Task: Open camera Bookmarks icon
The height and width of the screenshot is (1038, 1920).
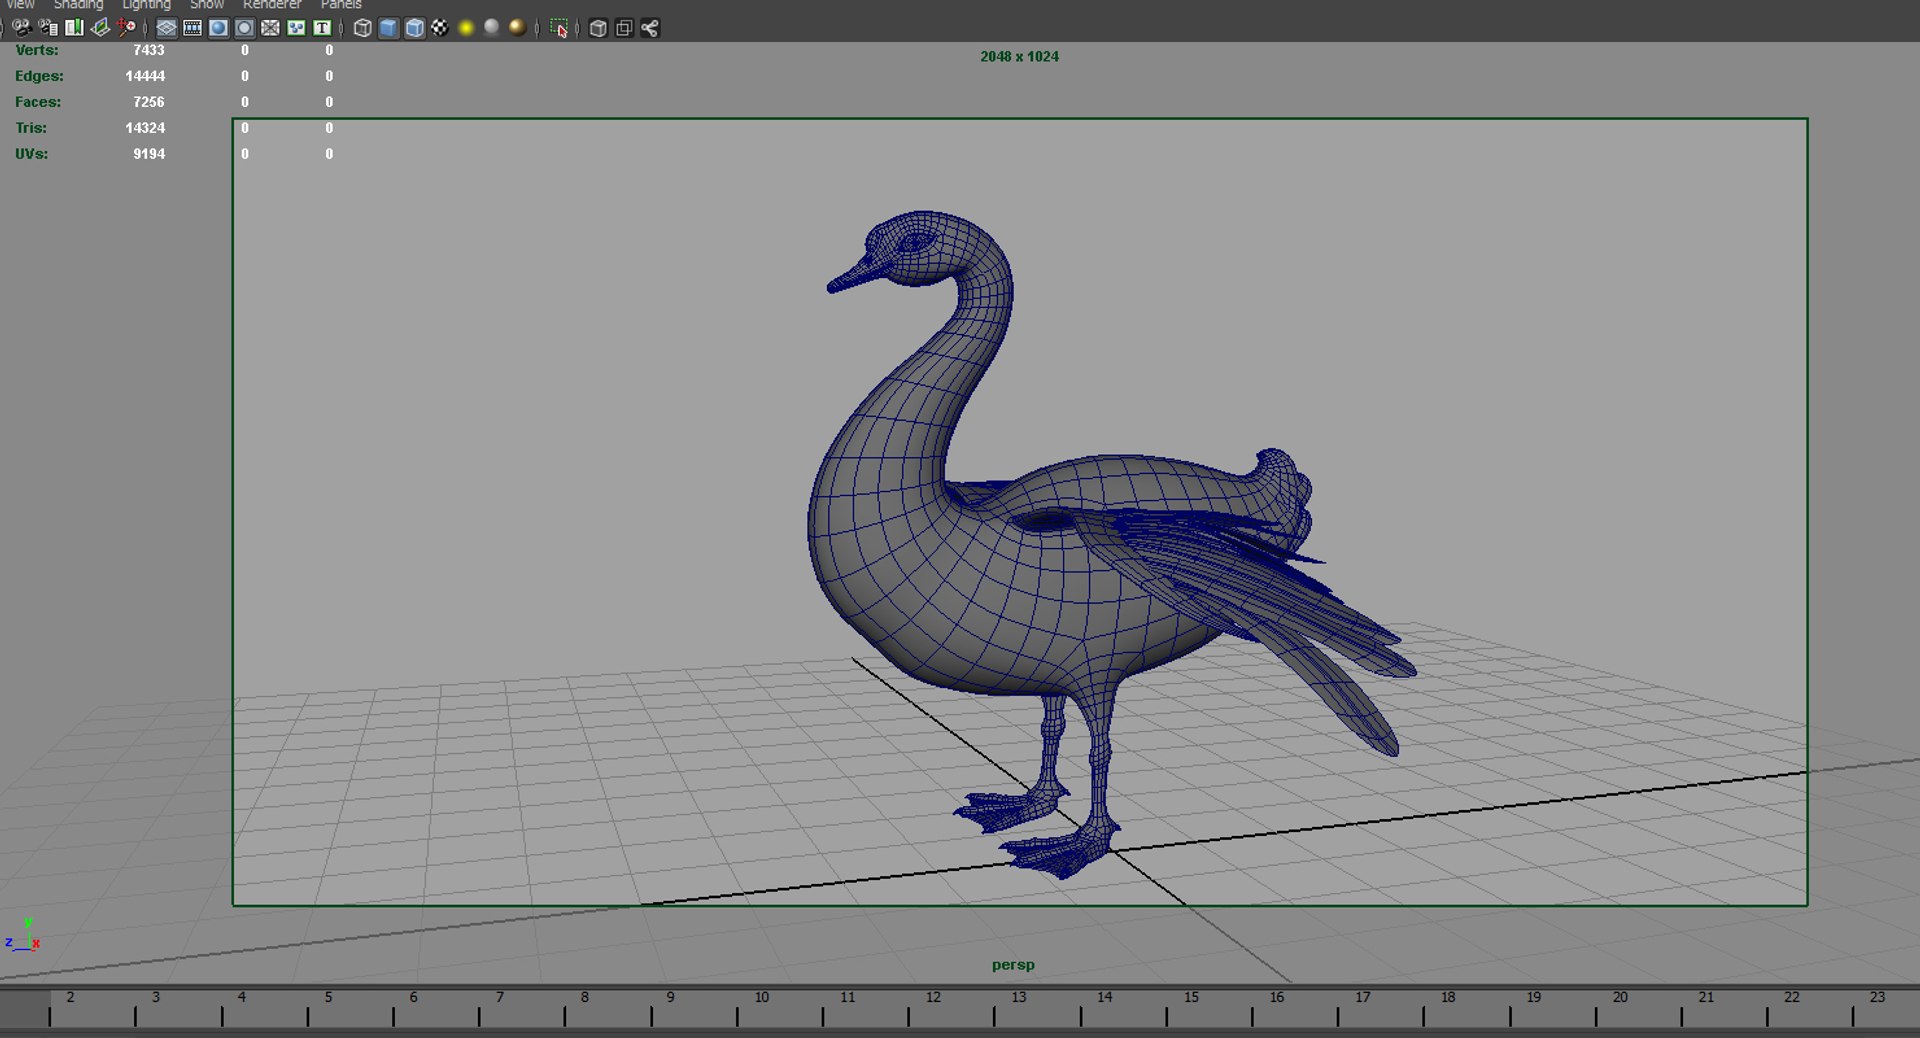Action: click(74, 28)
